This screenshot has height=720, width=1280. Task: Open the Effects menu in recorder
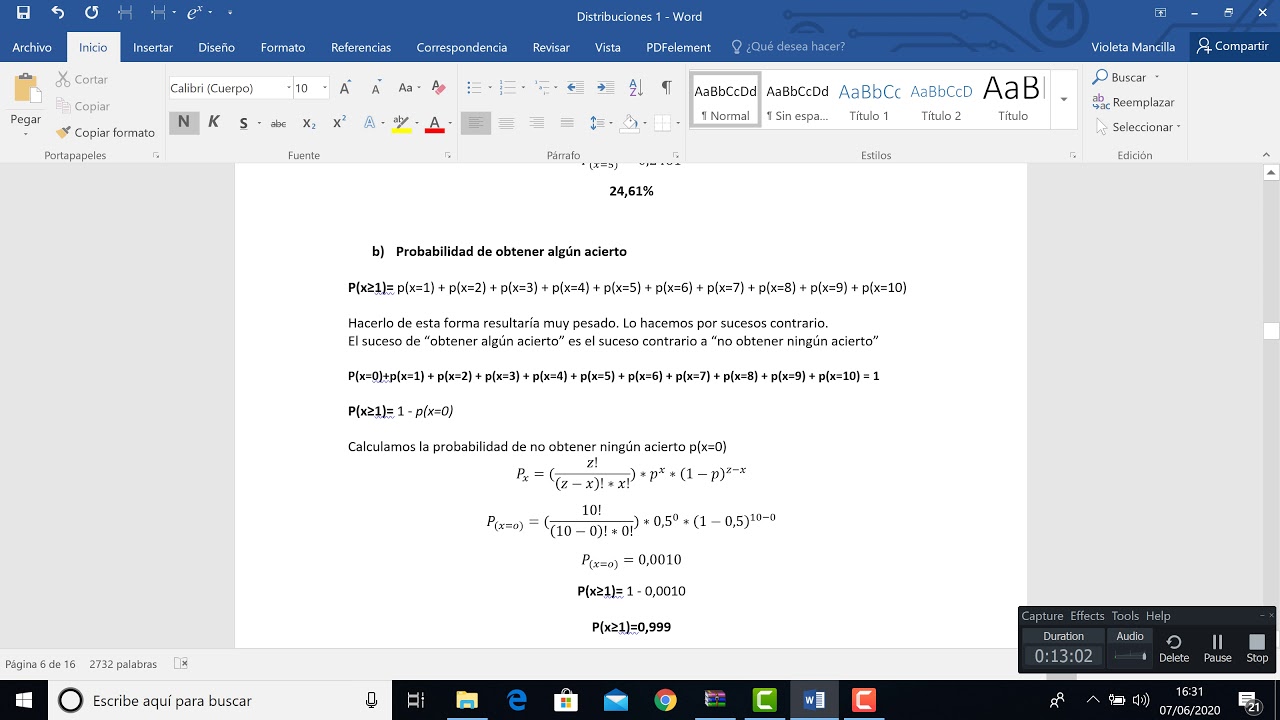(1087, 616)
